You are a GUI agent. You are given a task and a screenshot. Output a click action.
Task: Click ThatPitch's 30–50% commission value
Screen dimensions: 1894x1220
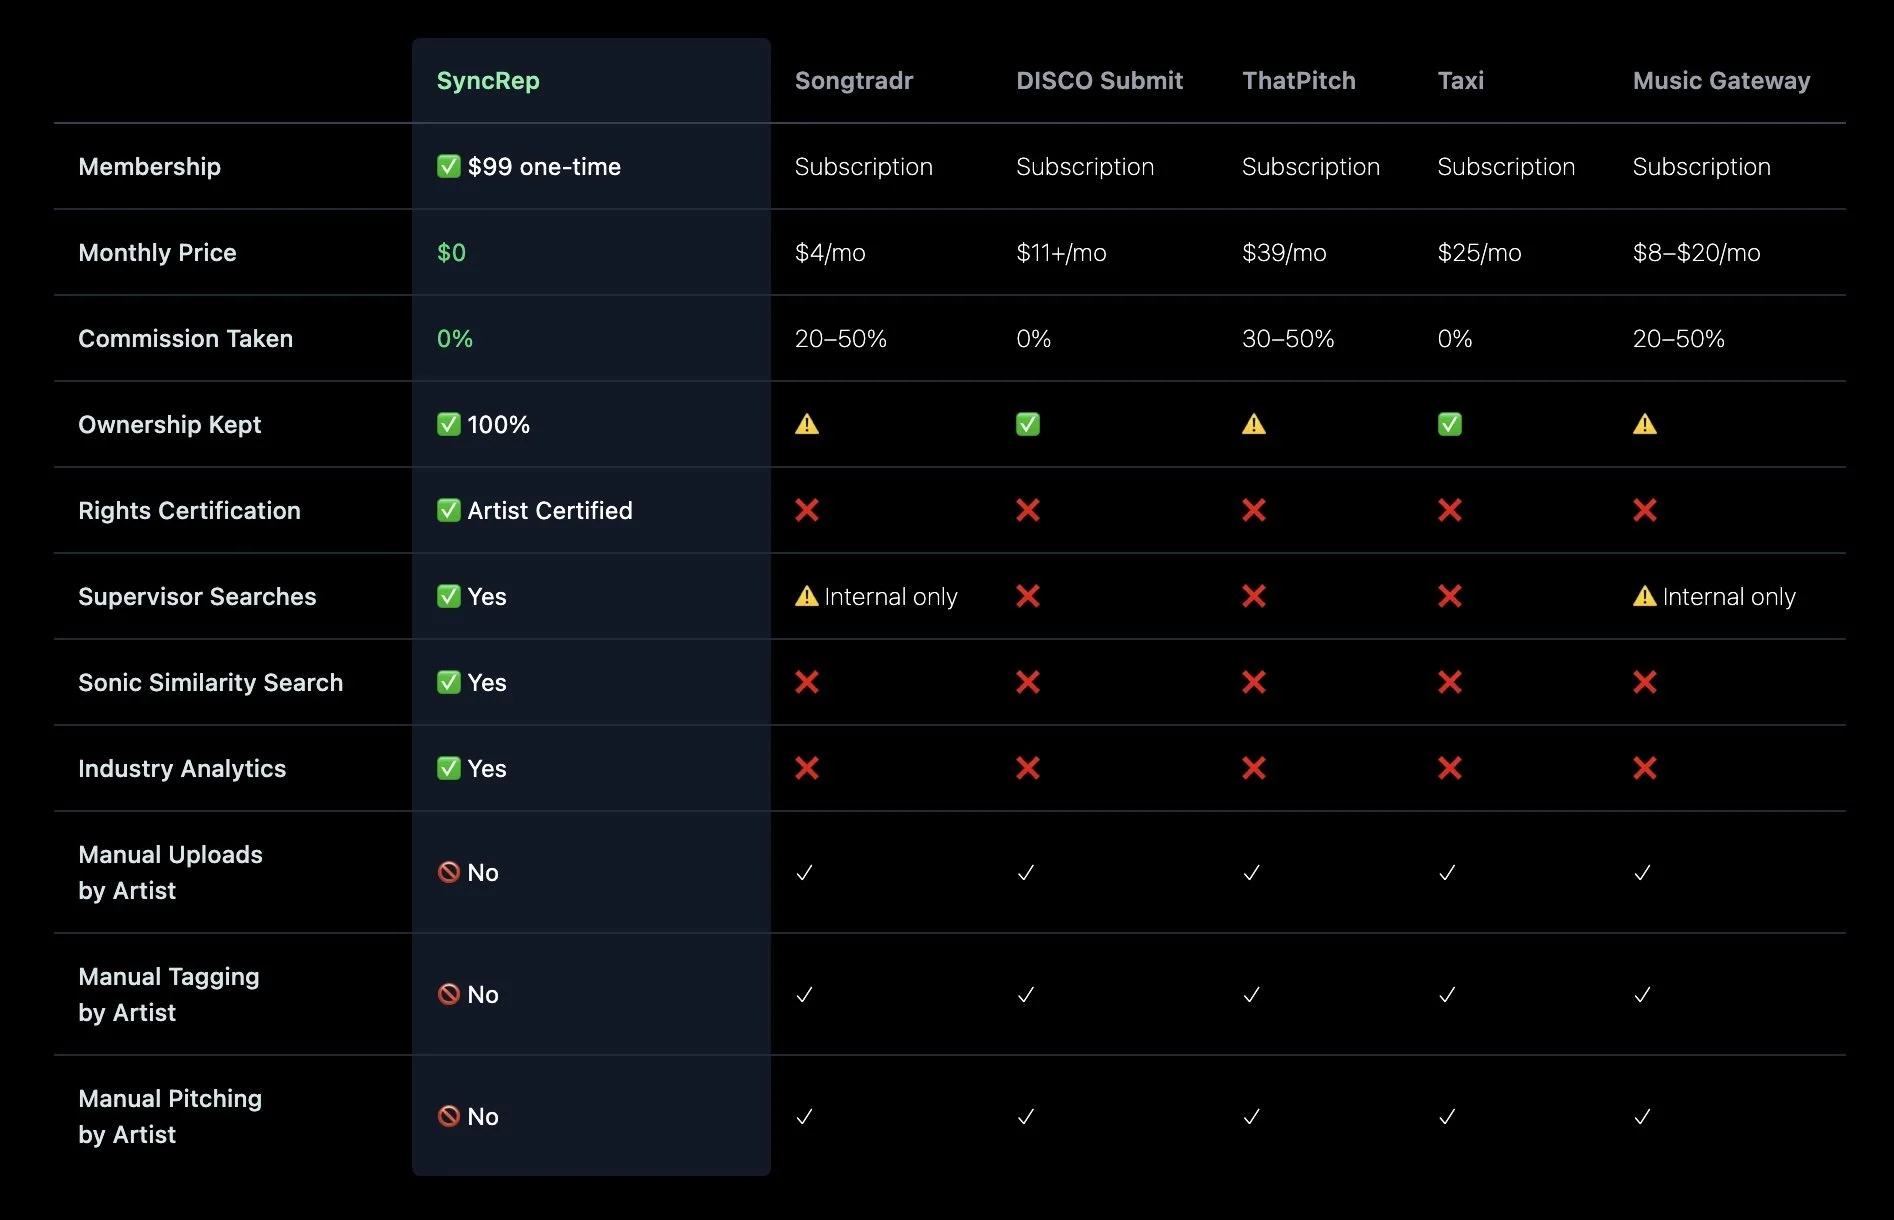click(1288, 339)
